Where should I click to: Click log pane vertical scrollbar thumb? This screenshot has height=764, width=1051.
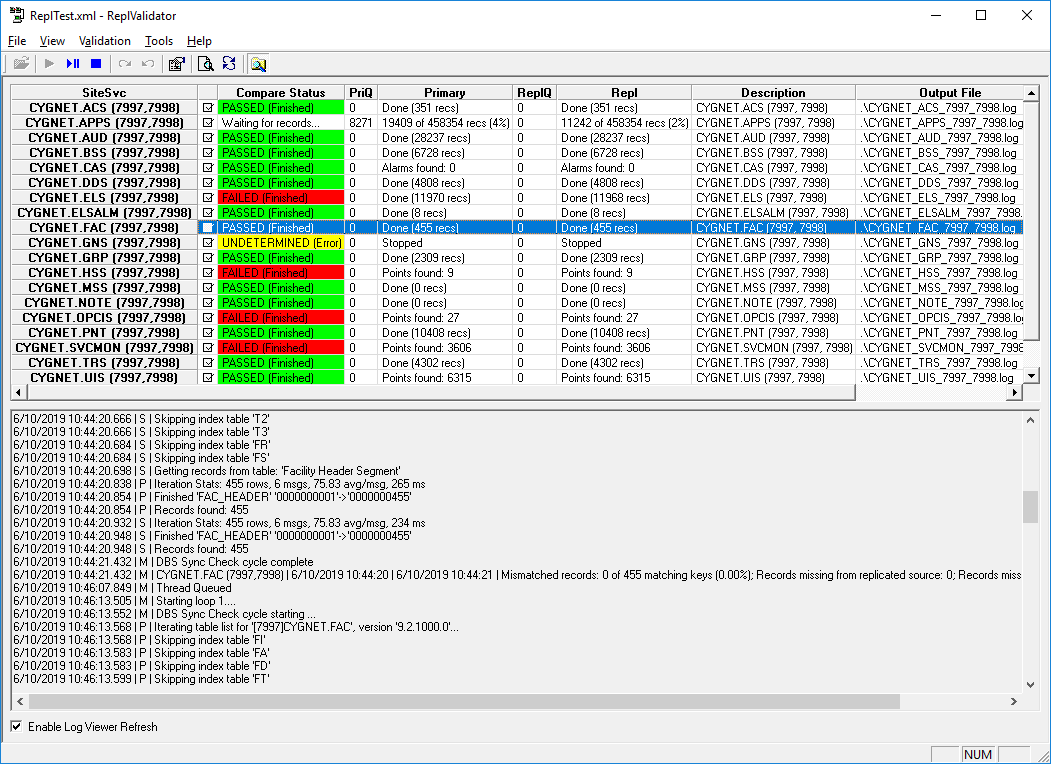click(x=1030, y=507)
